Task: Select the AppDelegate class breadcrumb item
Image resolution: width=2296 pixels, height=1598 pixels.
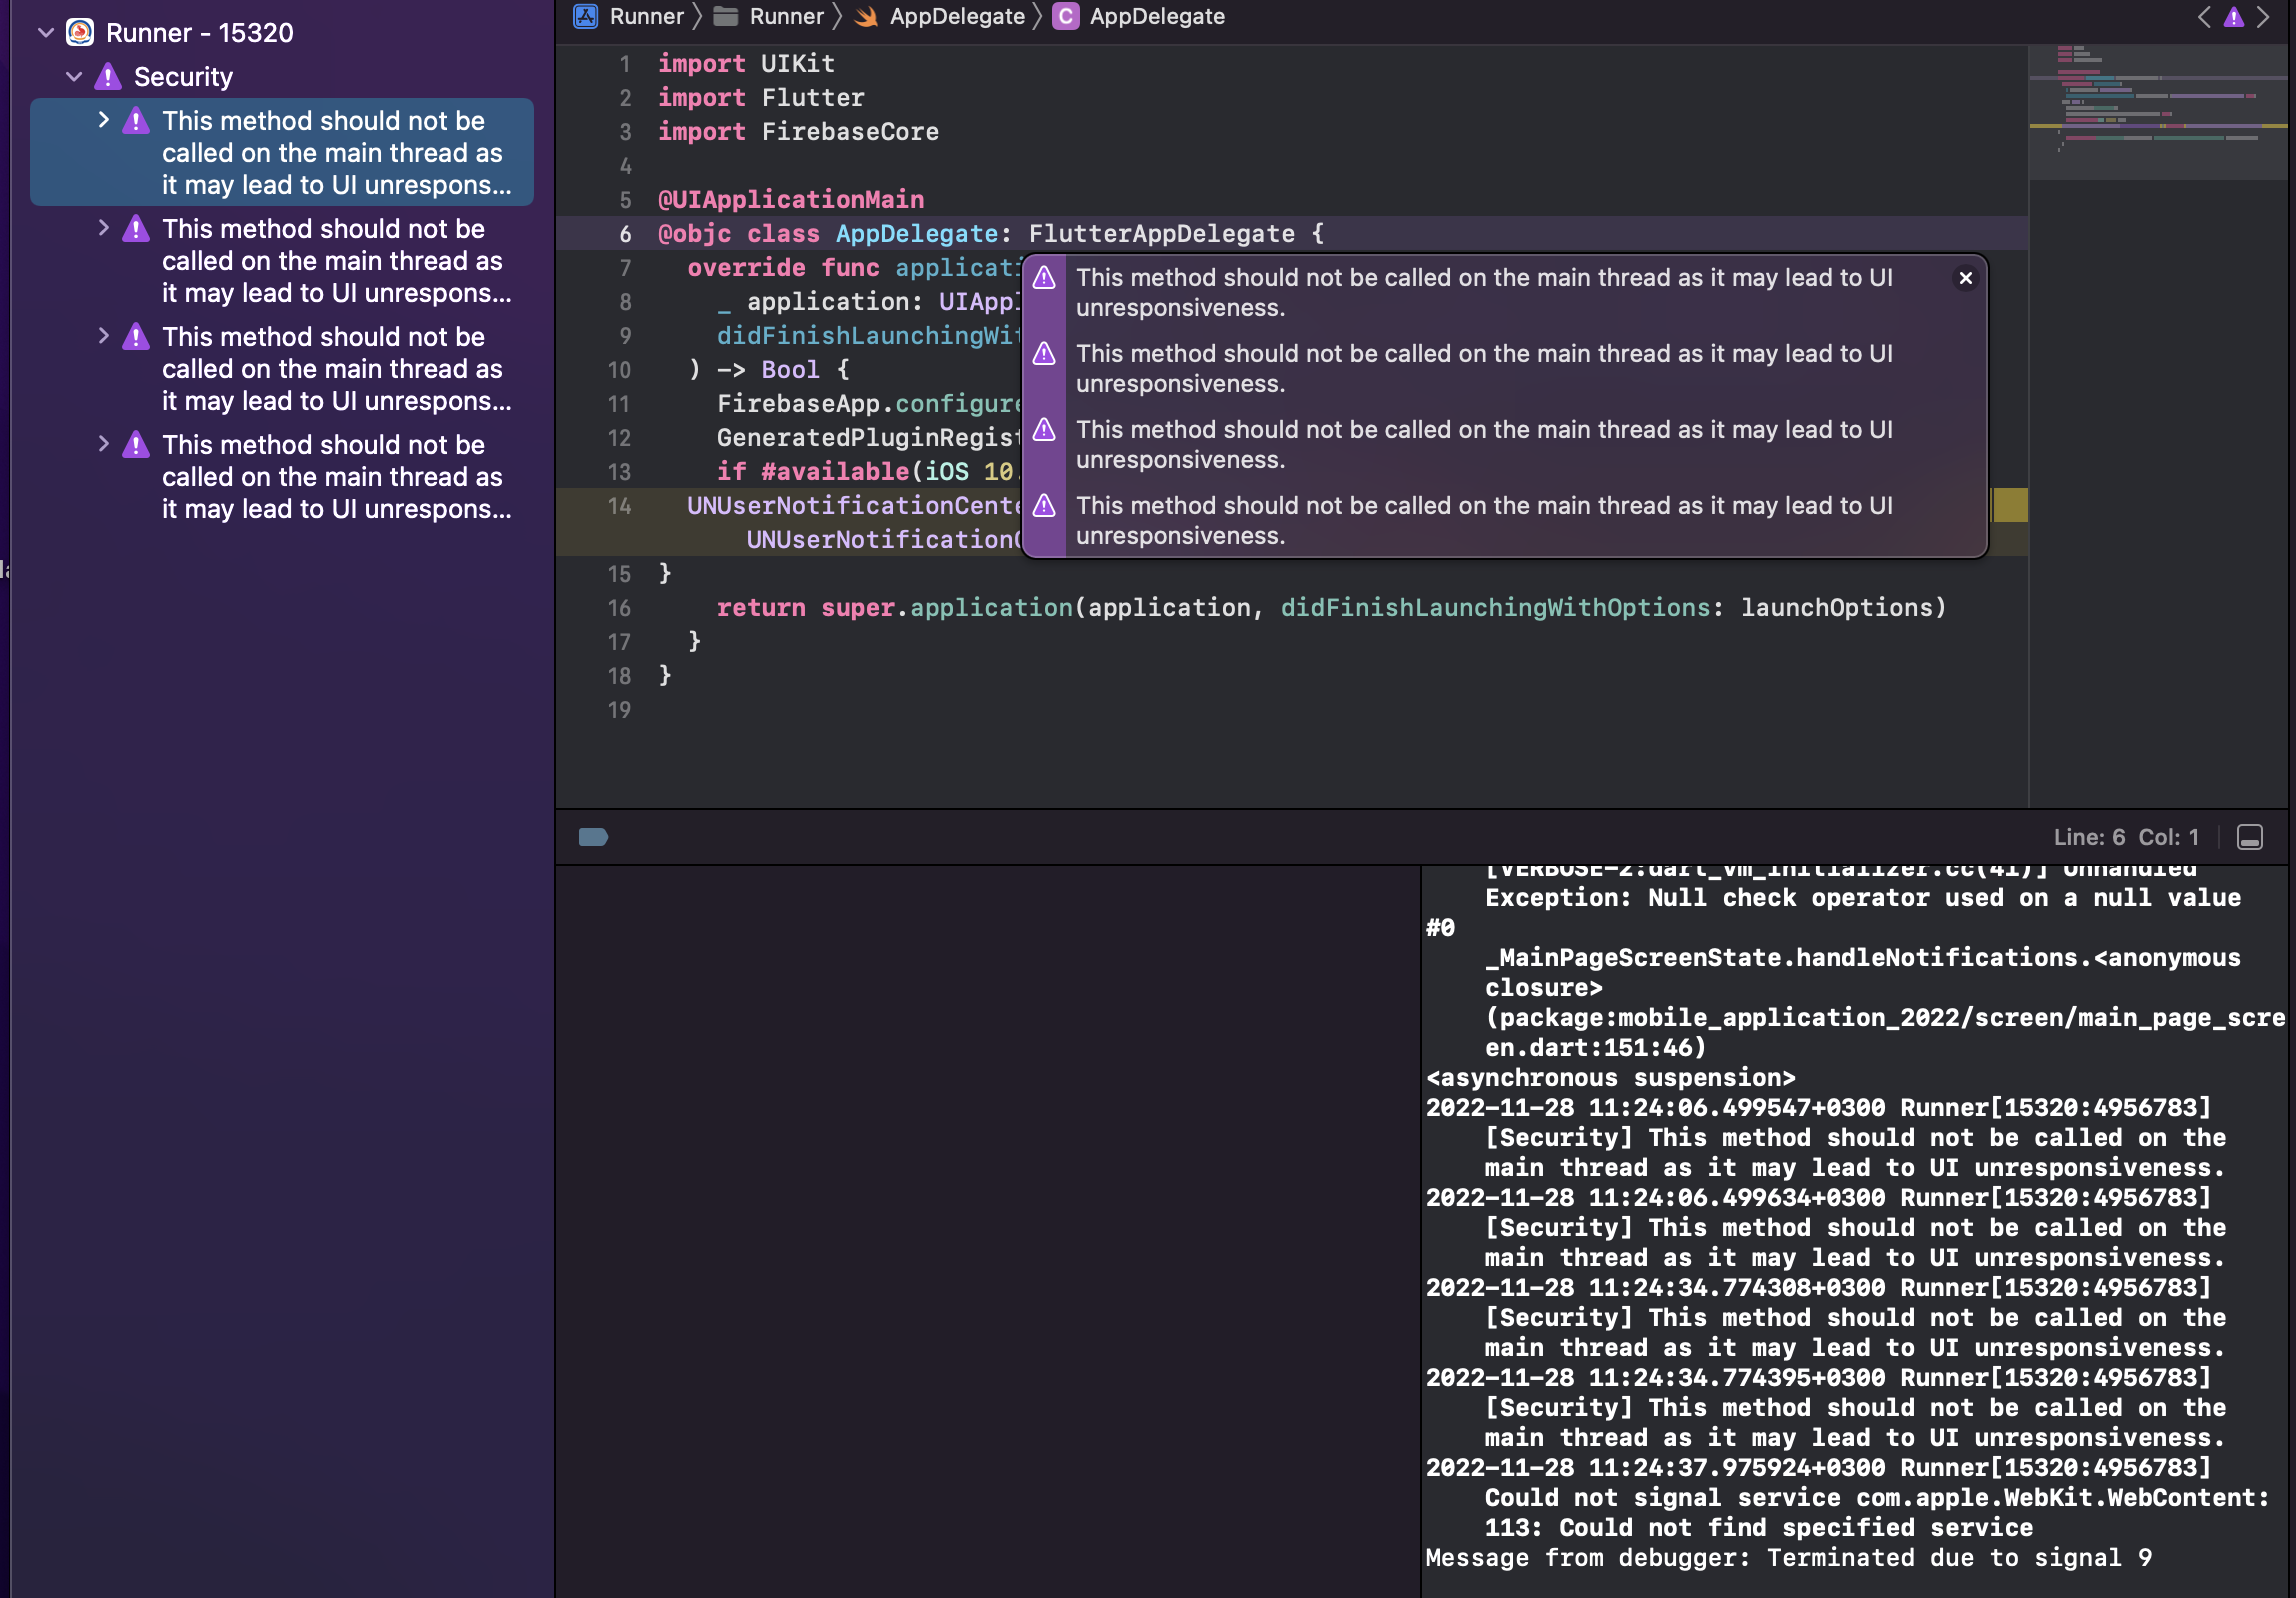Action: (1156, 16)
